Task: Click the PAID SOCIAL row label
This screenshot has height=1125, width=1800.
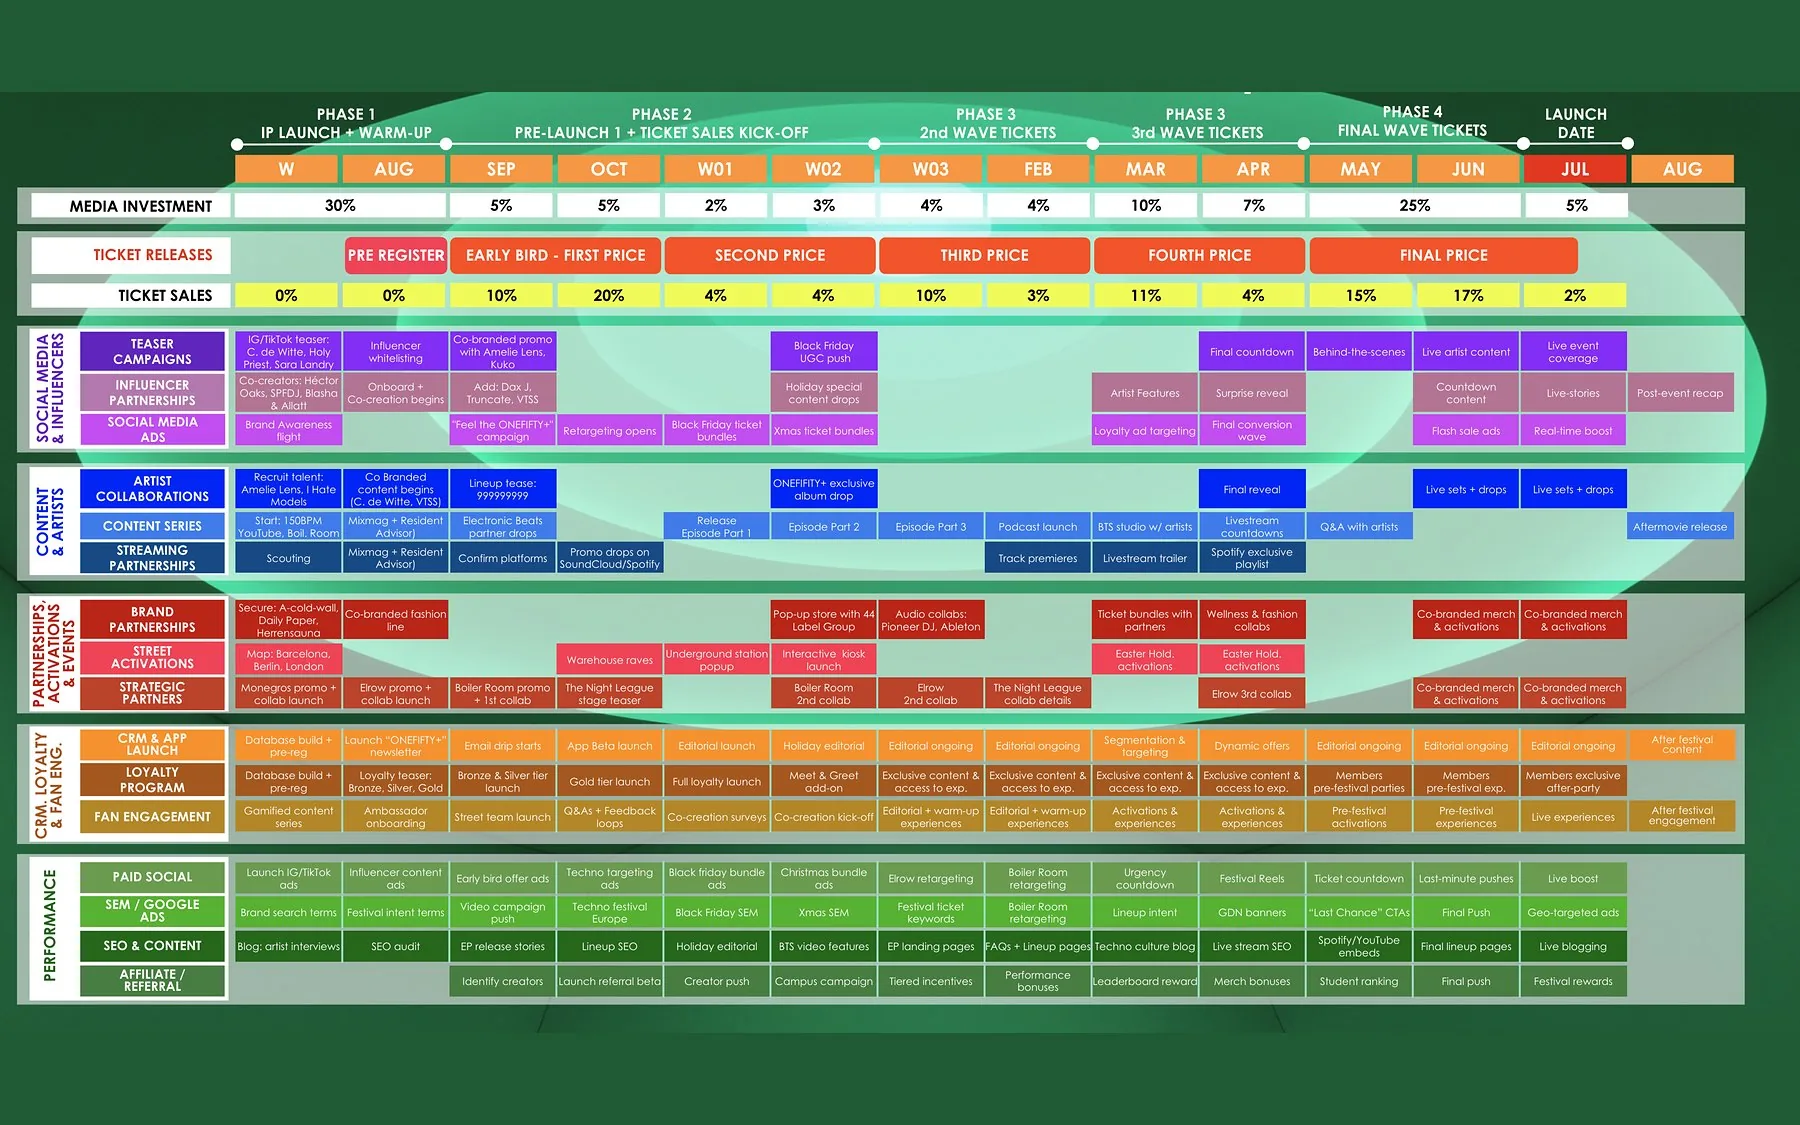Action: (152, 877)
